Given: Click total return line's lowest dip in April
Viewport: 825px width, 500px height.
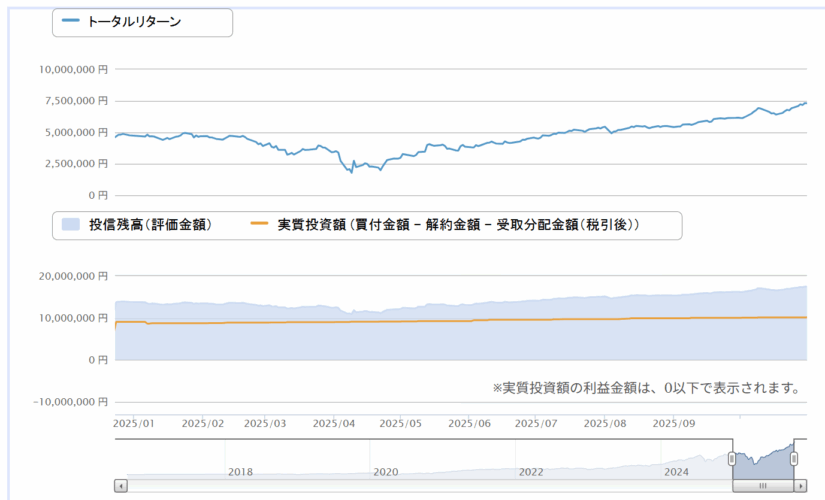Looking at the screenshot, I should (x=351, y=172).
